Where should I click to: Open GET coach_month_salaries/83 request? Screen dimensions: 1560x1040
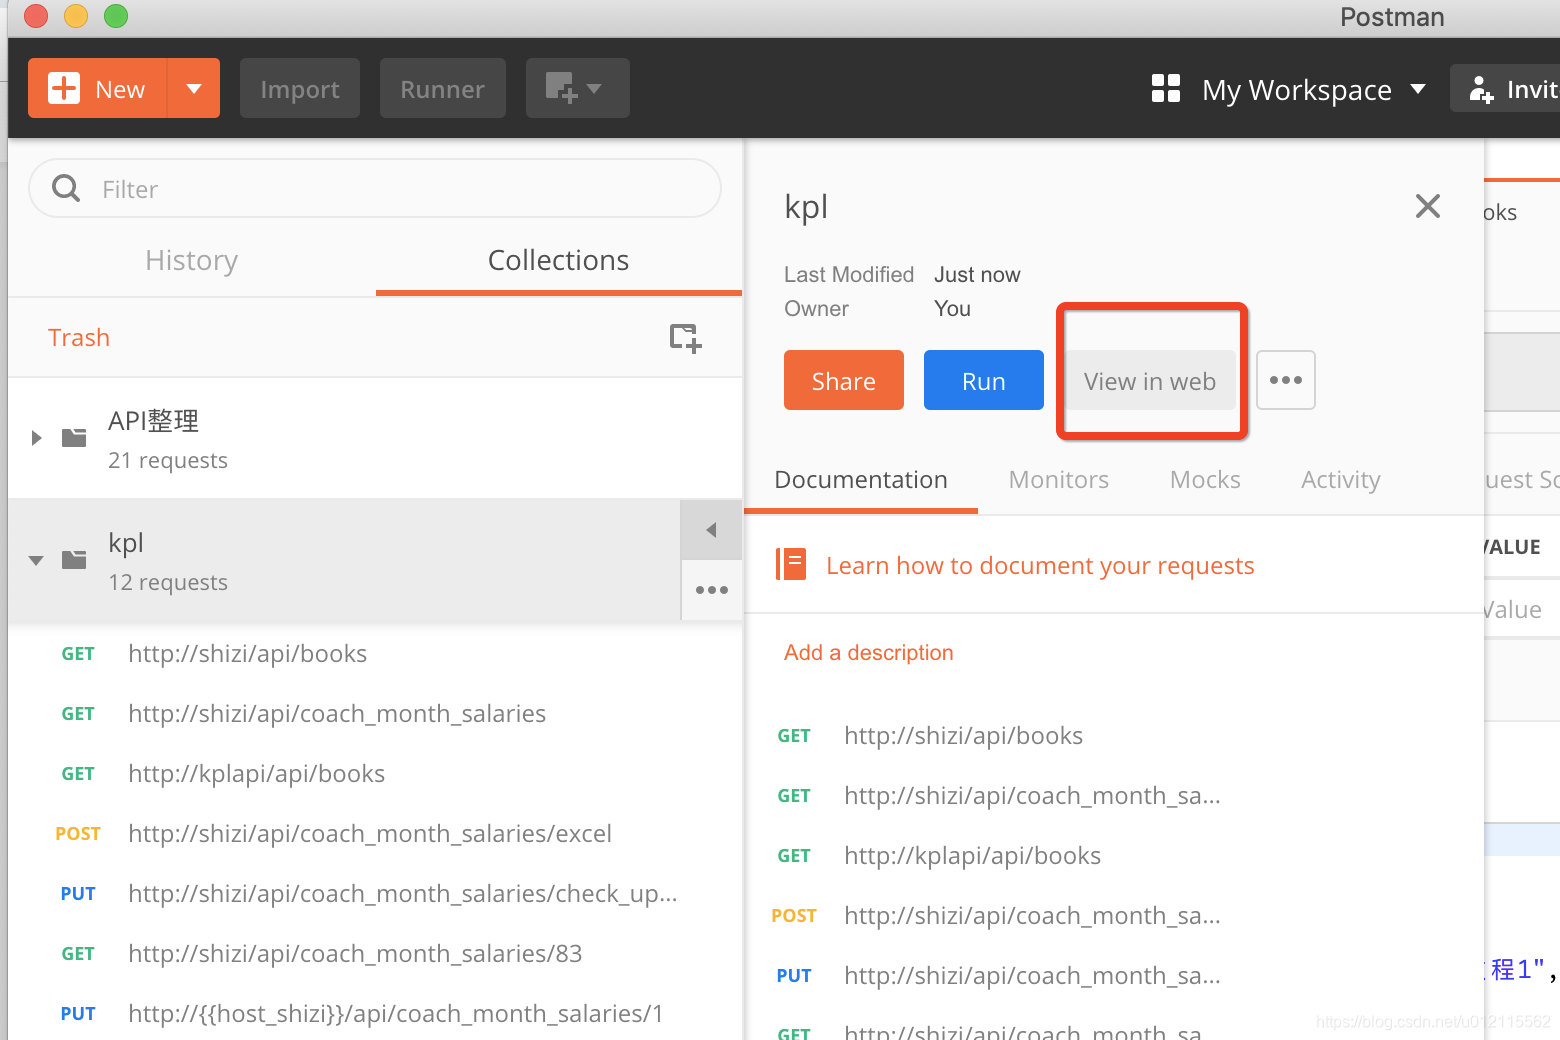click(375, 954)
